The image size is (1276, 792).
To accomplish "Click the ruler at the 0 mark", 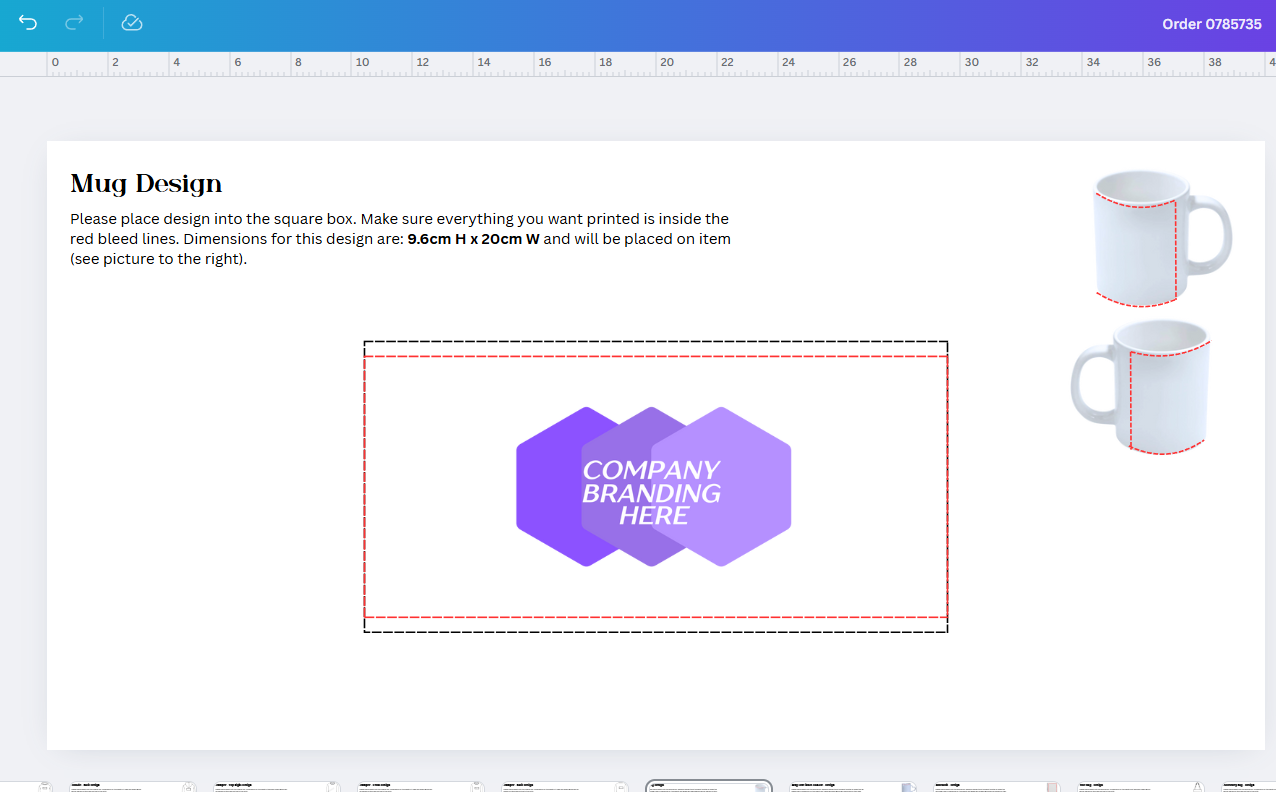I will pyautogui.click(x=55, y=63).
